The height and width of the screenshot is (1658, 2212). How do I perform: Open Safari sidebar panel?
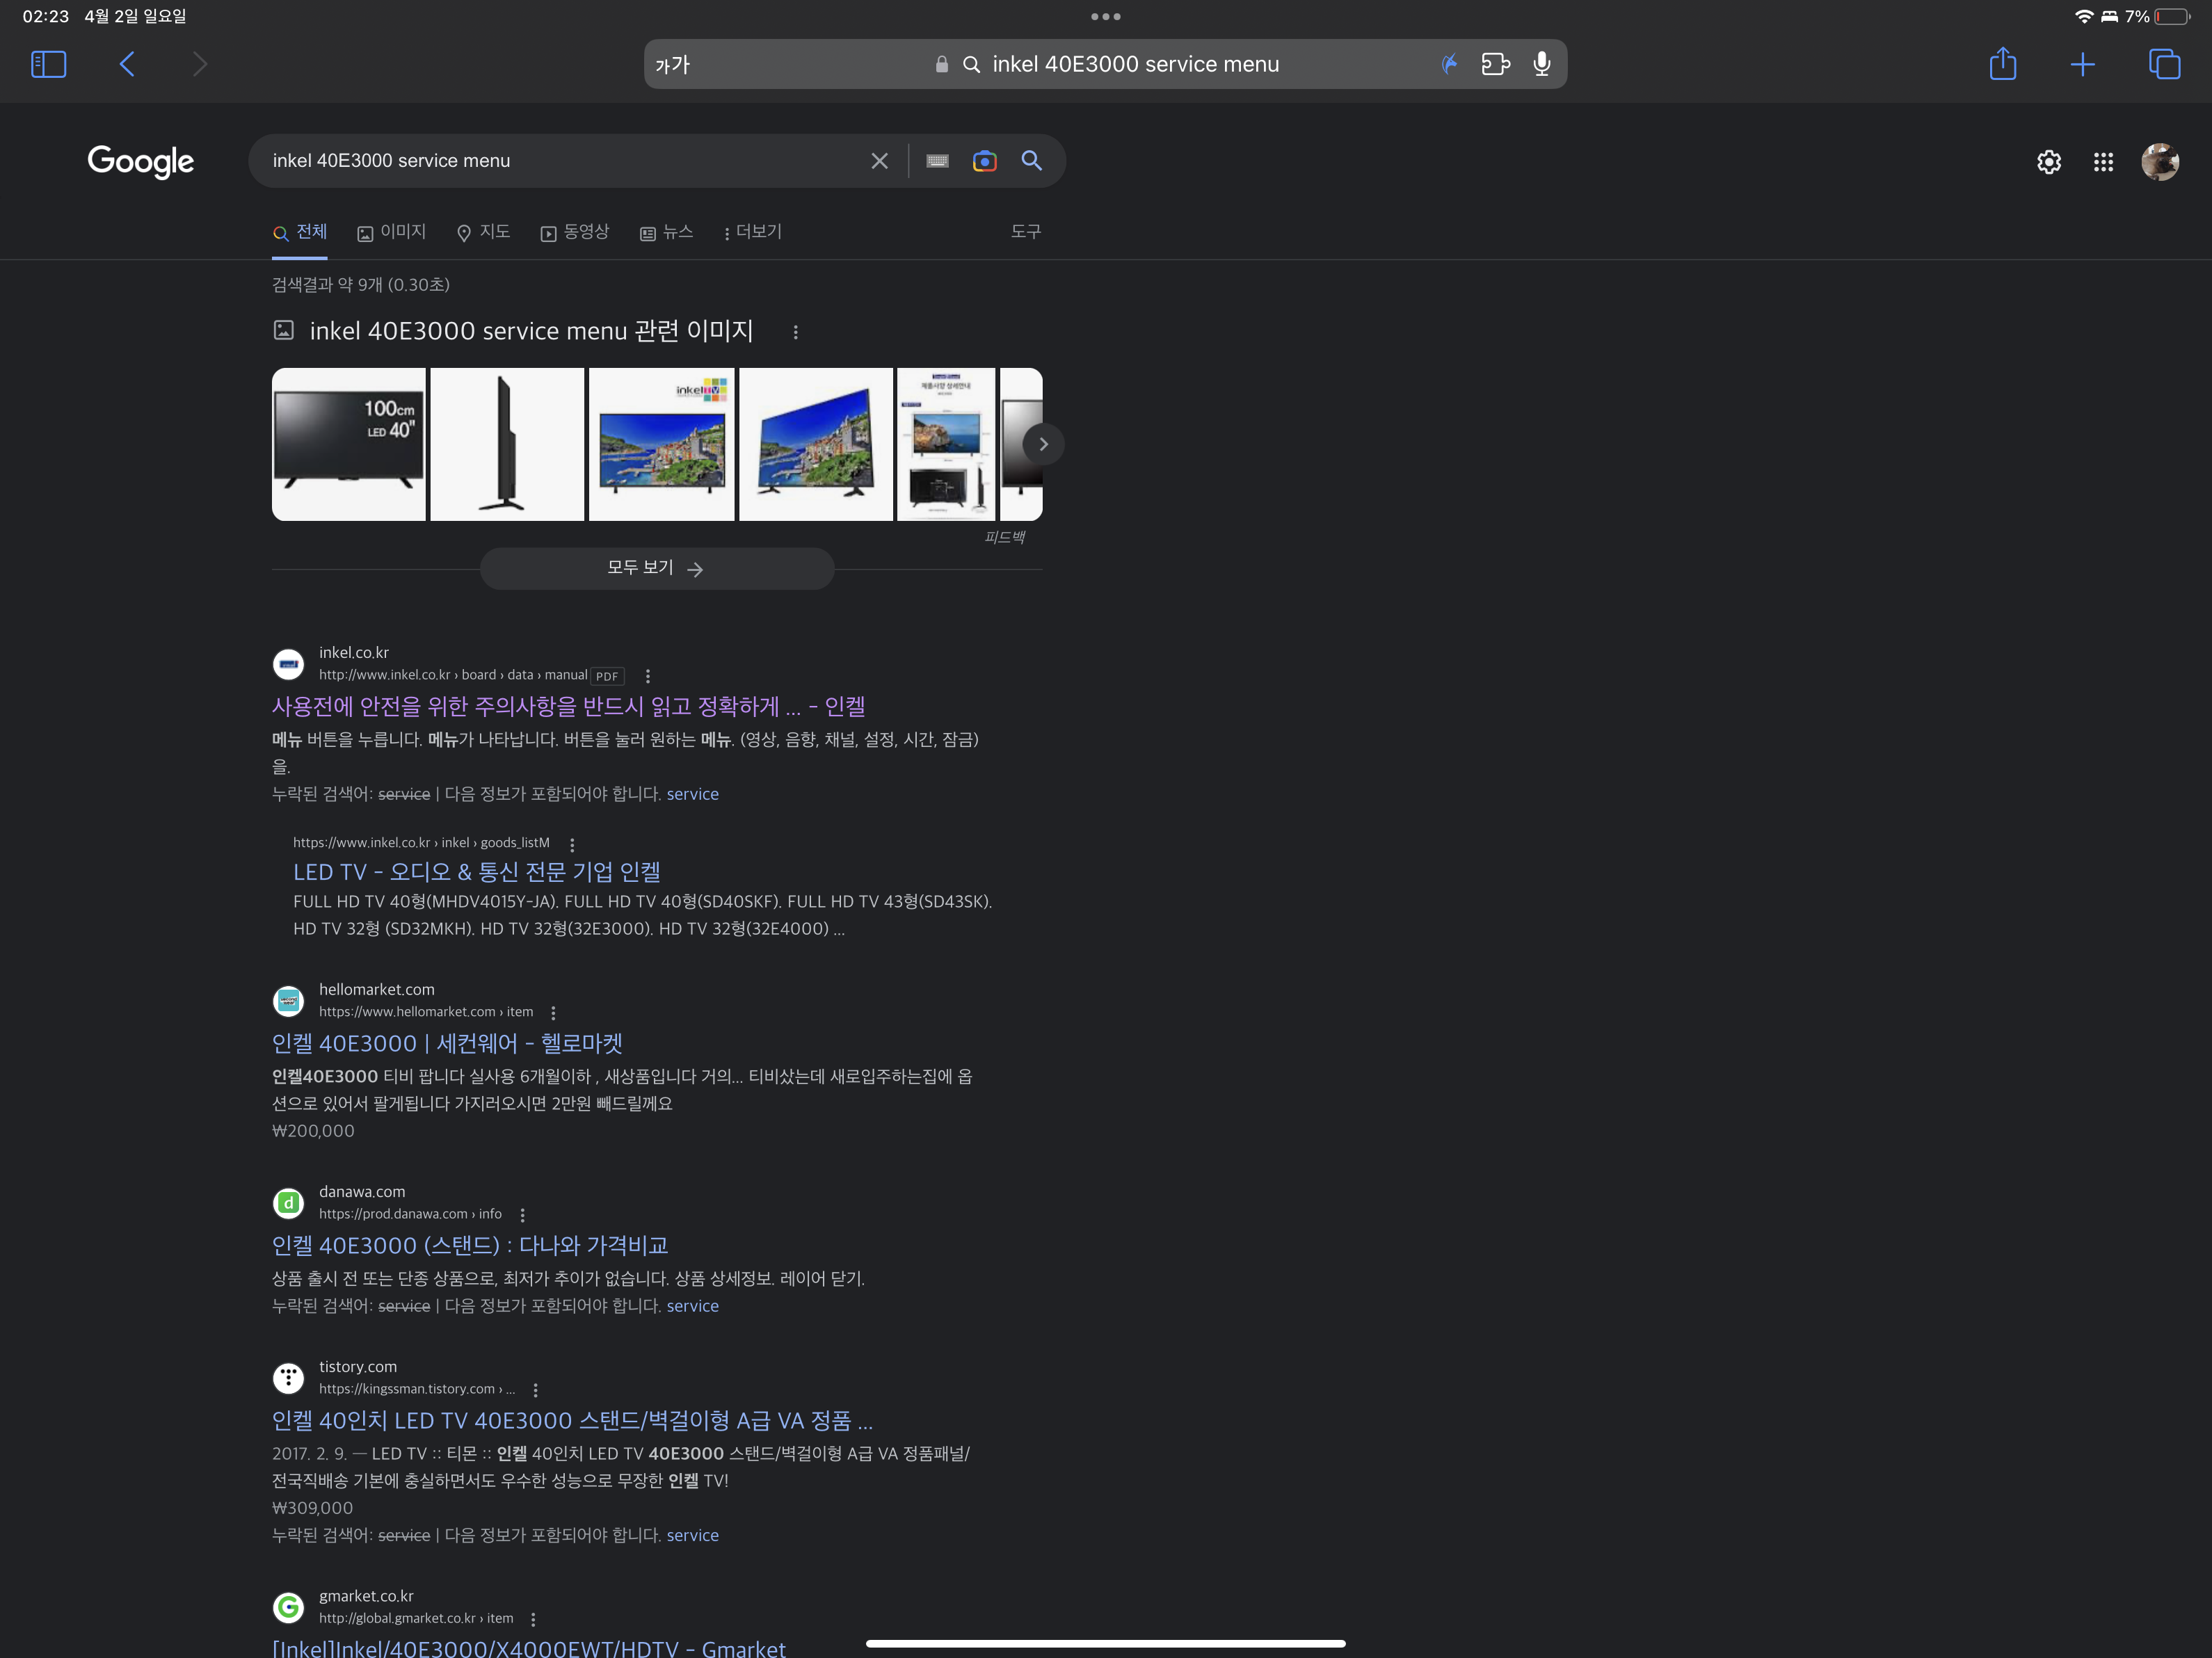point(48,64)
